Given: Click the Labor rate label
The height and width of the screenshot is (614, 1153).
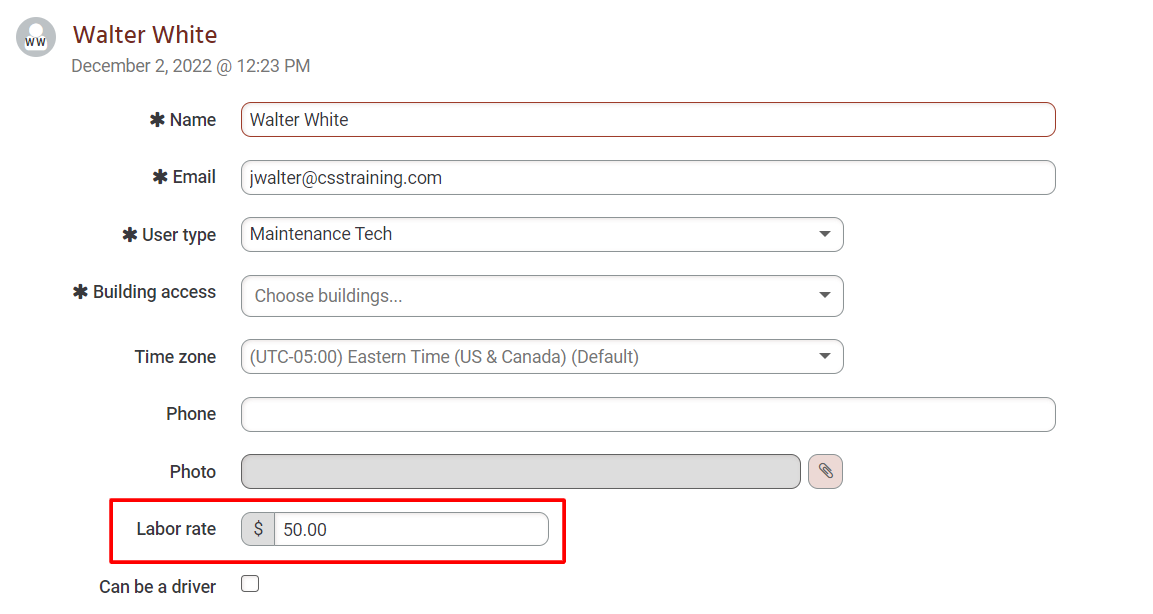Looking at the screenshot, I should pos(176,529).
